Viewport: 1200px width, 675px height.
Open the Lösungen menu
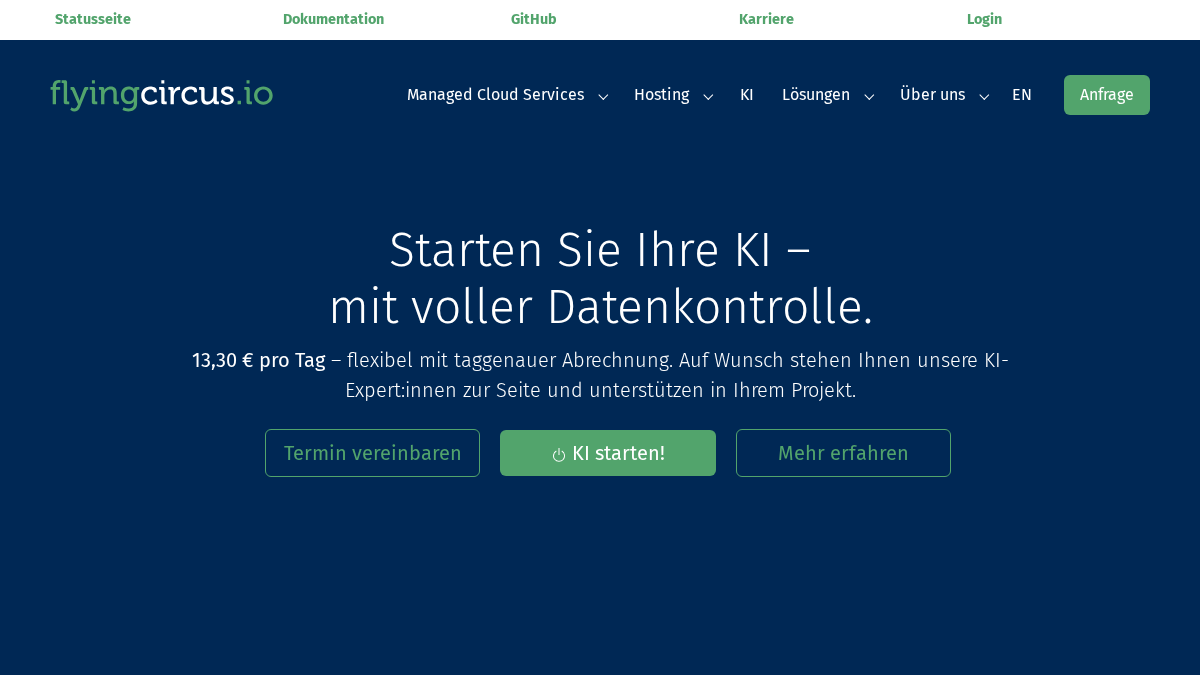pos(816,95)
